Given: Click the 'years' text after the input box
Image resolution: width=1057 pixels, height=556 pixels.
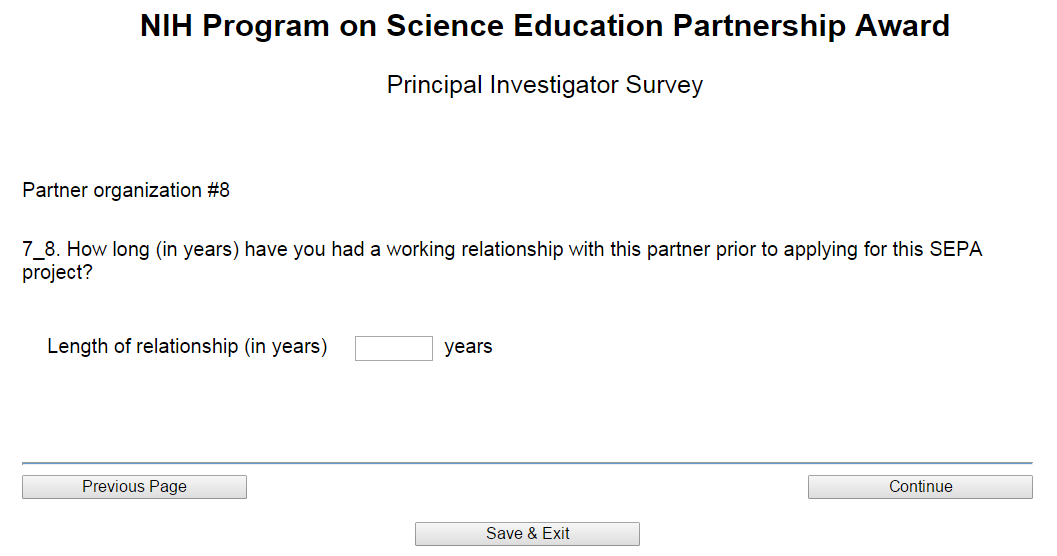Looking at the screenshot, I should [468, 347].
